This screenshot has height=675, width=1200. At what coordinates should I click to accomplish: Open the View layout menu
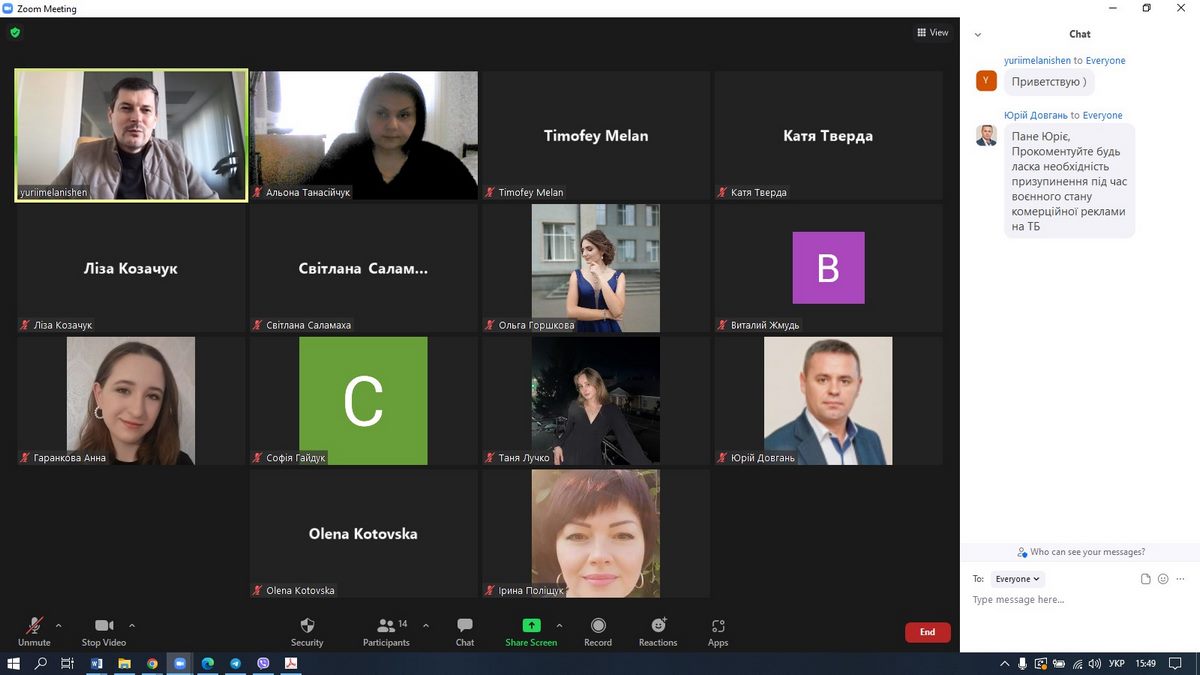(x=932, y=32)
